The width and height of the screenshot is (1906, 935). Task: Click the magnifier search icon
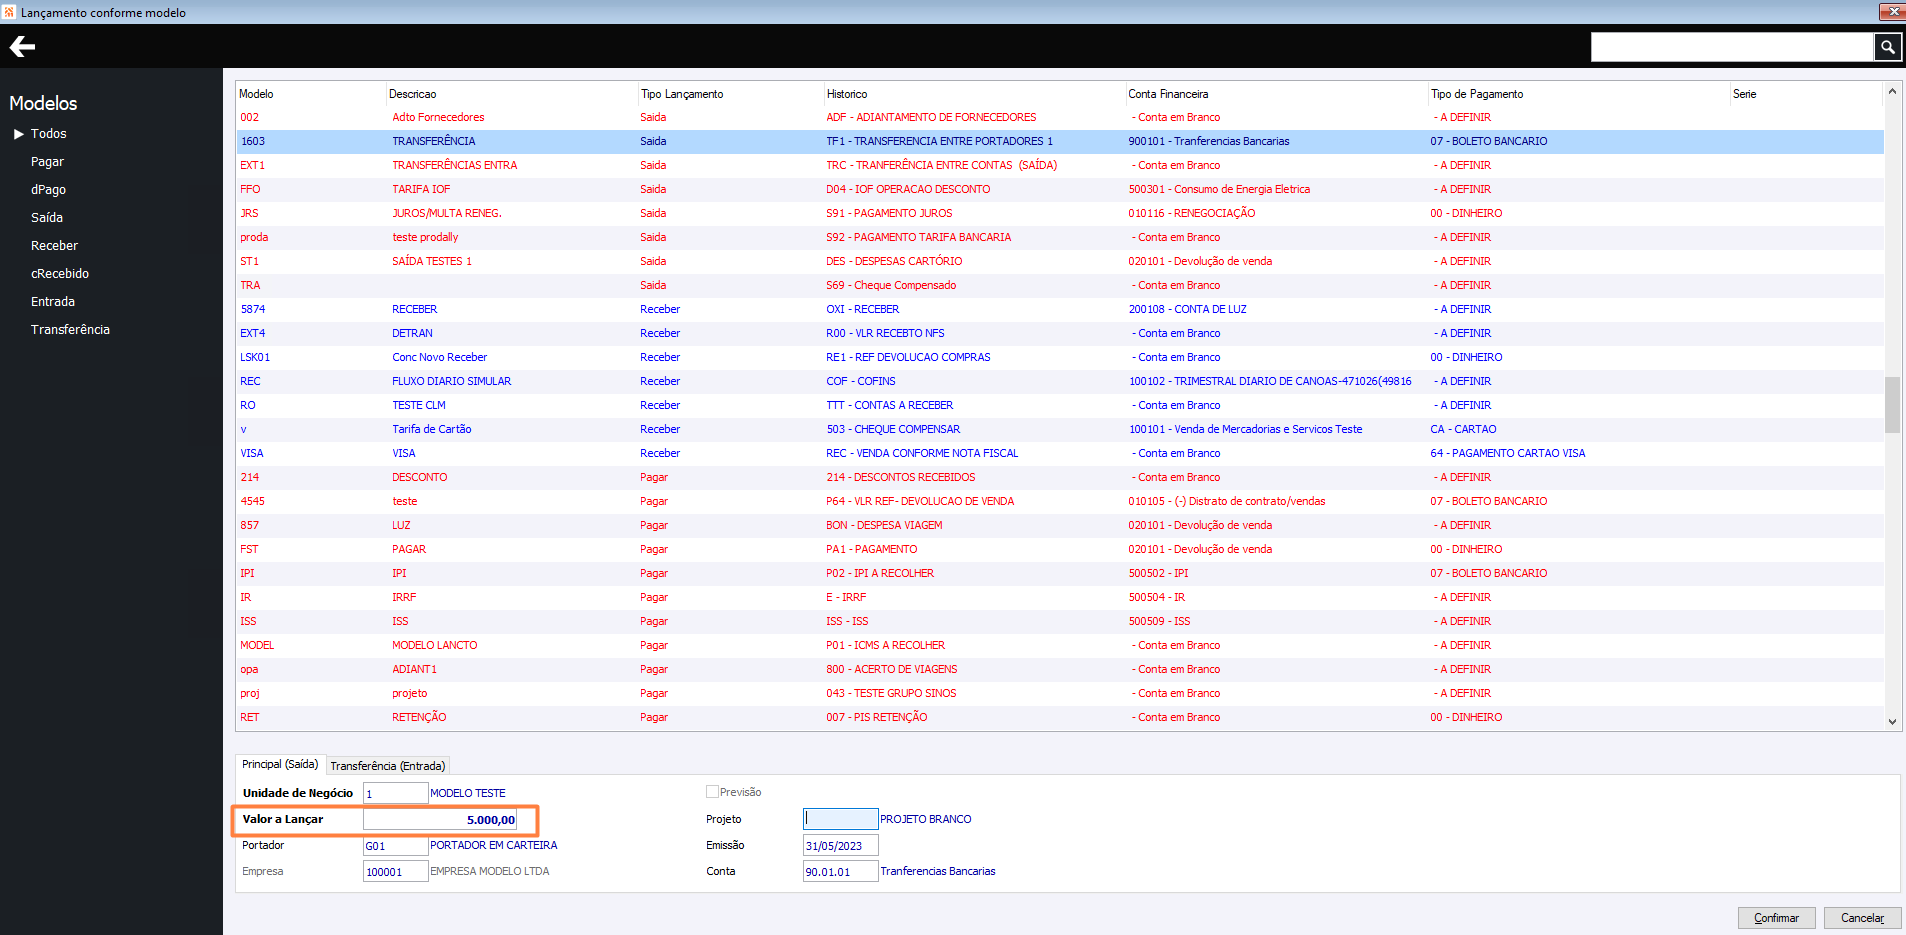pyautogui.click(x=1887, y=47)
